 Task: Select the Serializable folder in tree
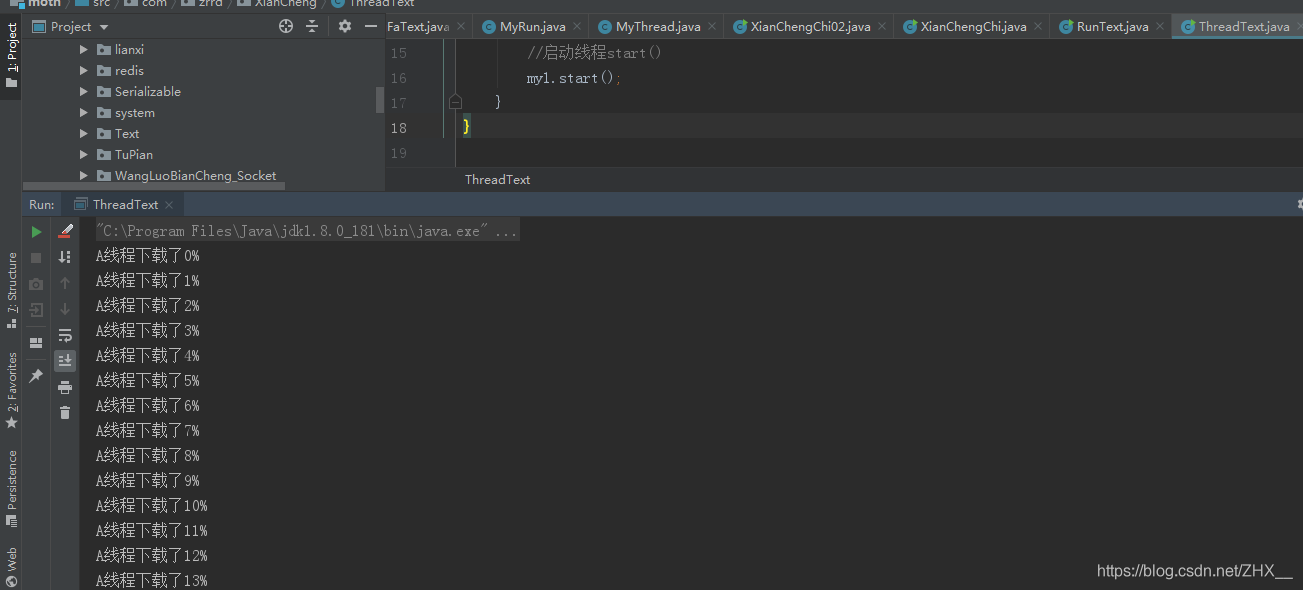148,91
